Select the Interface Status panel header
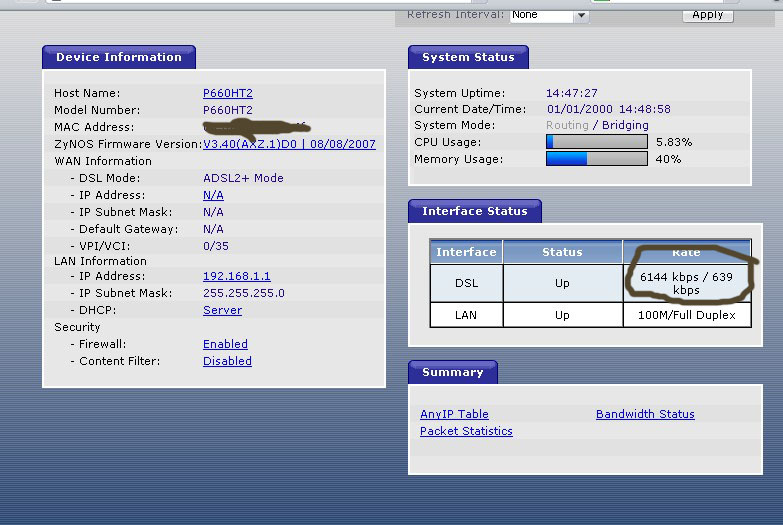Image resolution: width=783 pixels, height=525 pixels. point(474,211)
